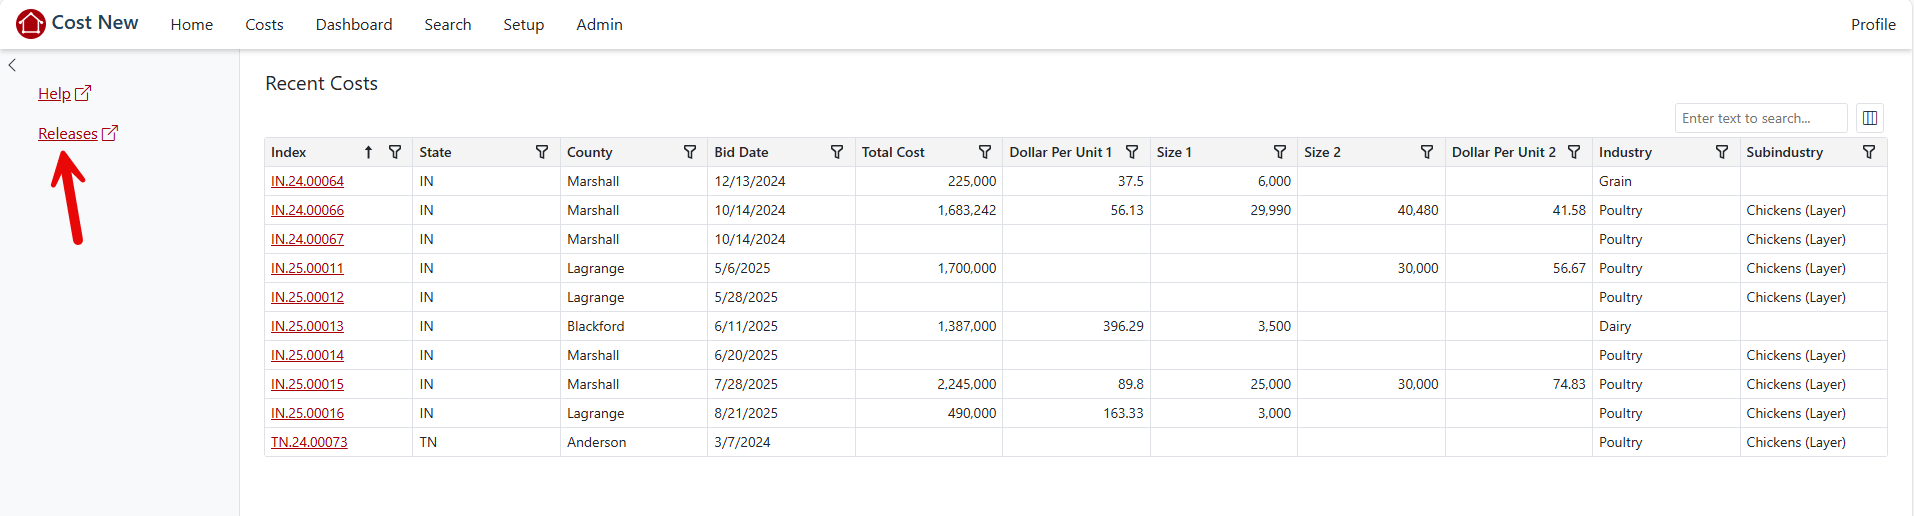The width and height of the screenshot is (1914, 516).
Task: Open filter icon on County column
Action: tap(690, 152)
